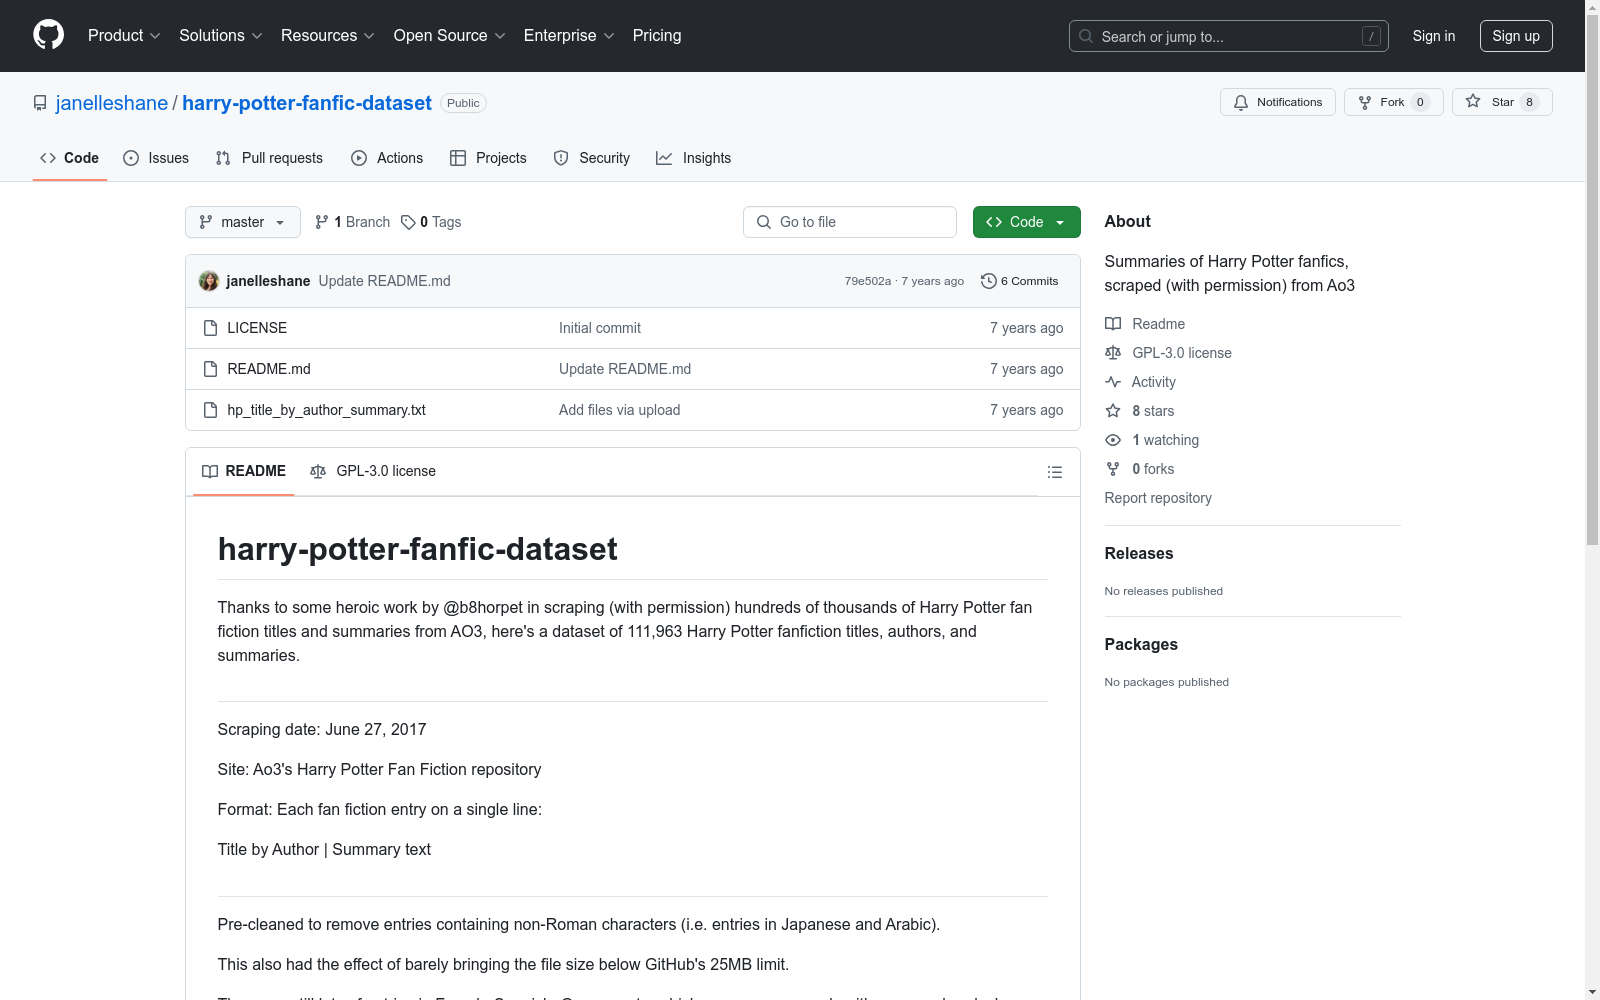Click the page vertical scrollbar thumb

[x=1592, y=280]
